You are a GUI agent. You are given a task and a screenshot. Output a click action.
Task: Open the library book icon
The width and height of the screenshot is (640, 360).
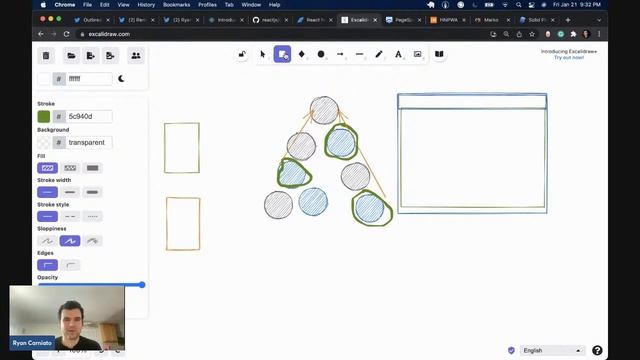(439, 54)
